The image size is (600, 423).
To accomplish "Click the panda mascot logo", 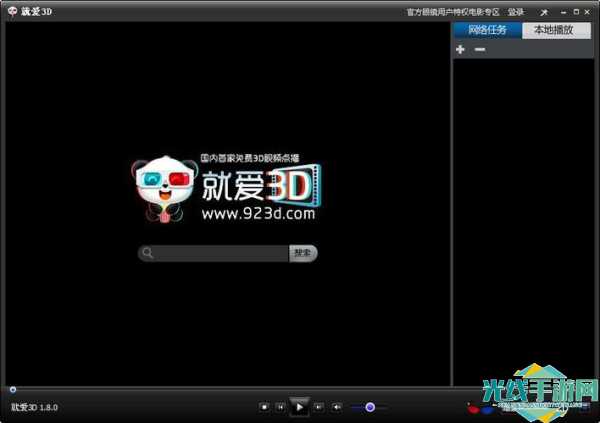I will click(165, 189).
